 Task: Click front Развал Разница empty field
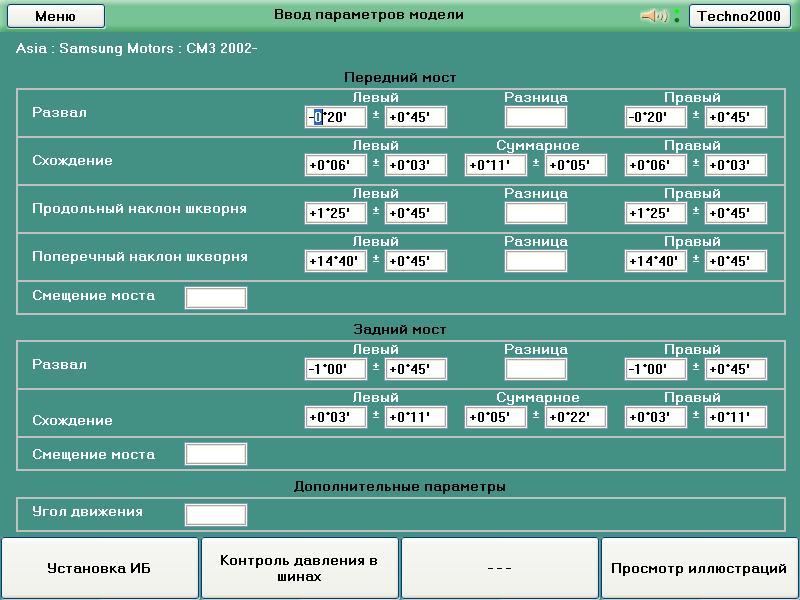536,117
